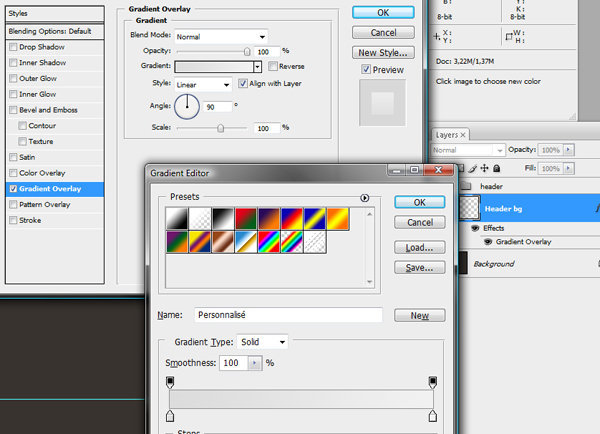The height and width of the screenshot is (434, 600).
Task: Click OK in the Gradient Editor
Action: (x=420, y=202)
